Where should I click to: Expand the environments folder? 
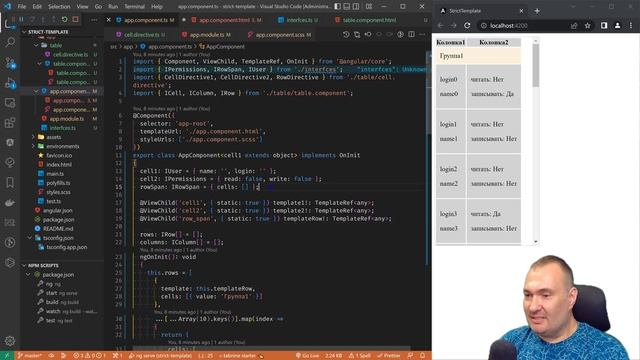(x=33, y=146)
